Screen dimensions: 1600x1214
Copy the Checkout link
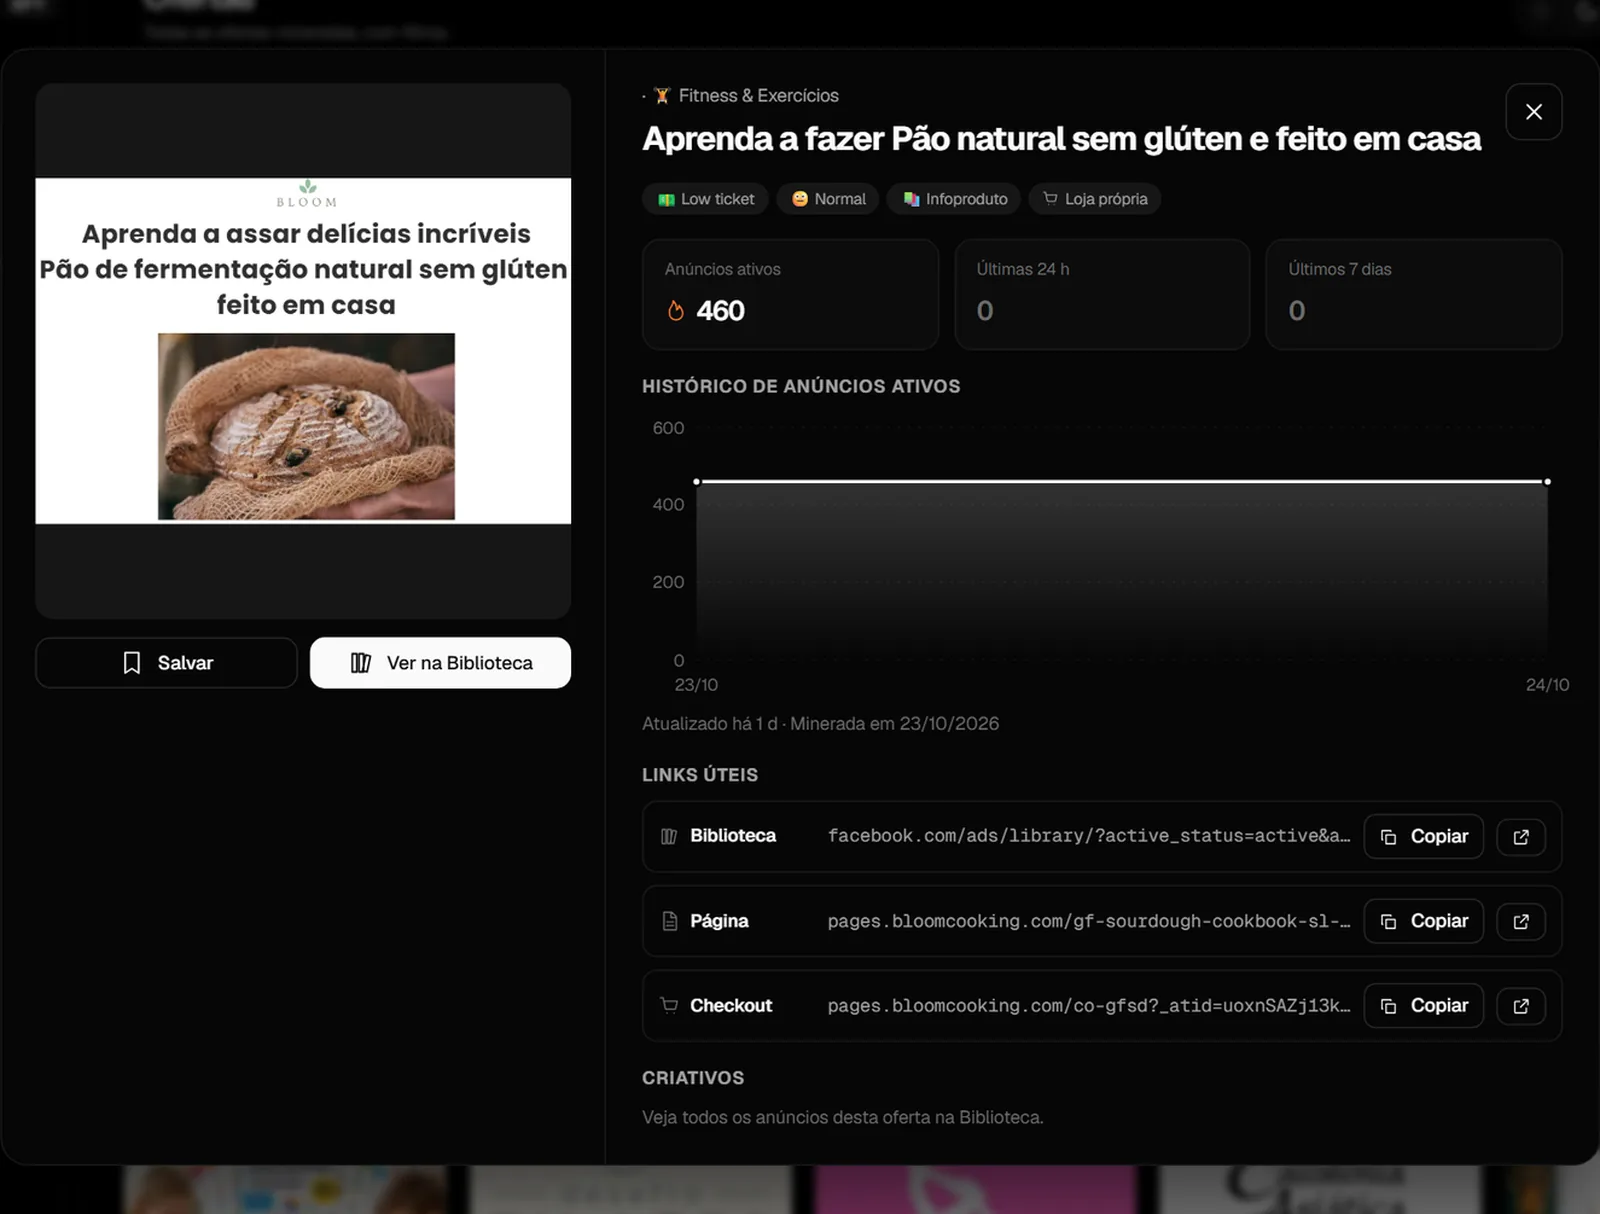pos(1423,1006)
